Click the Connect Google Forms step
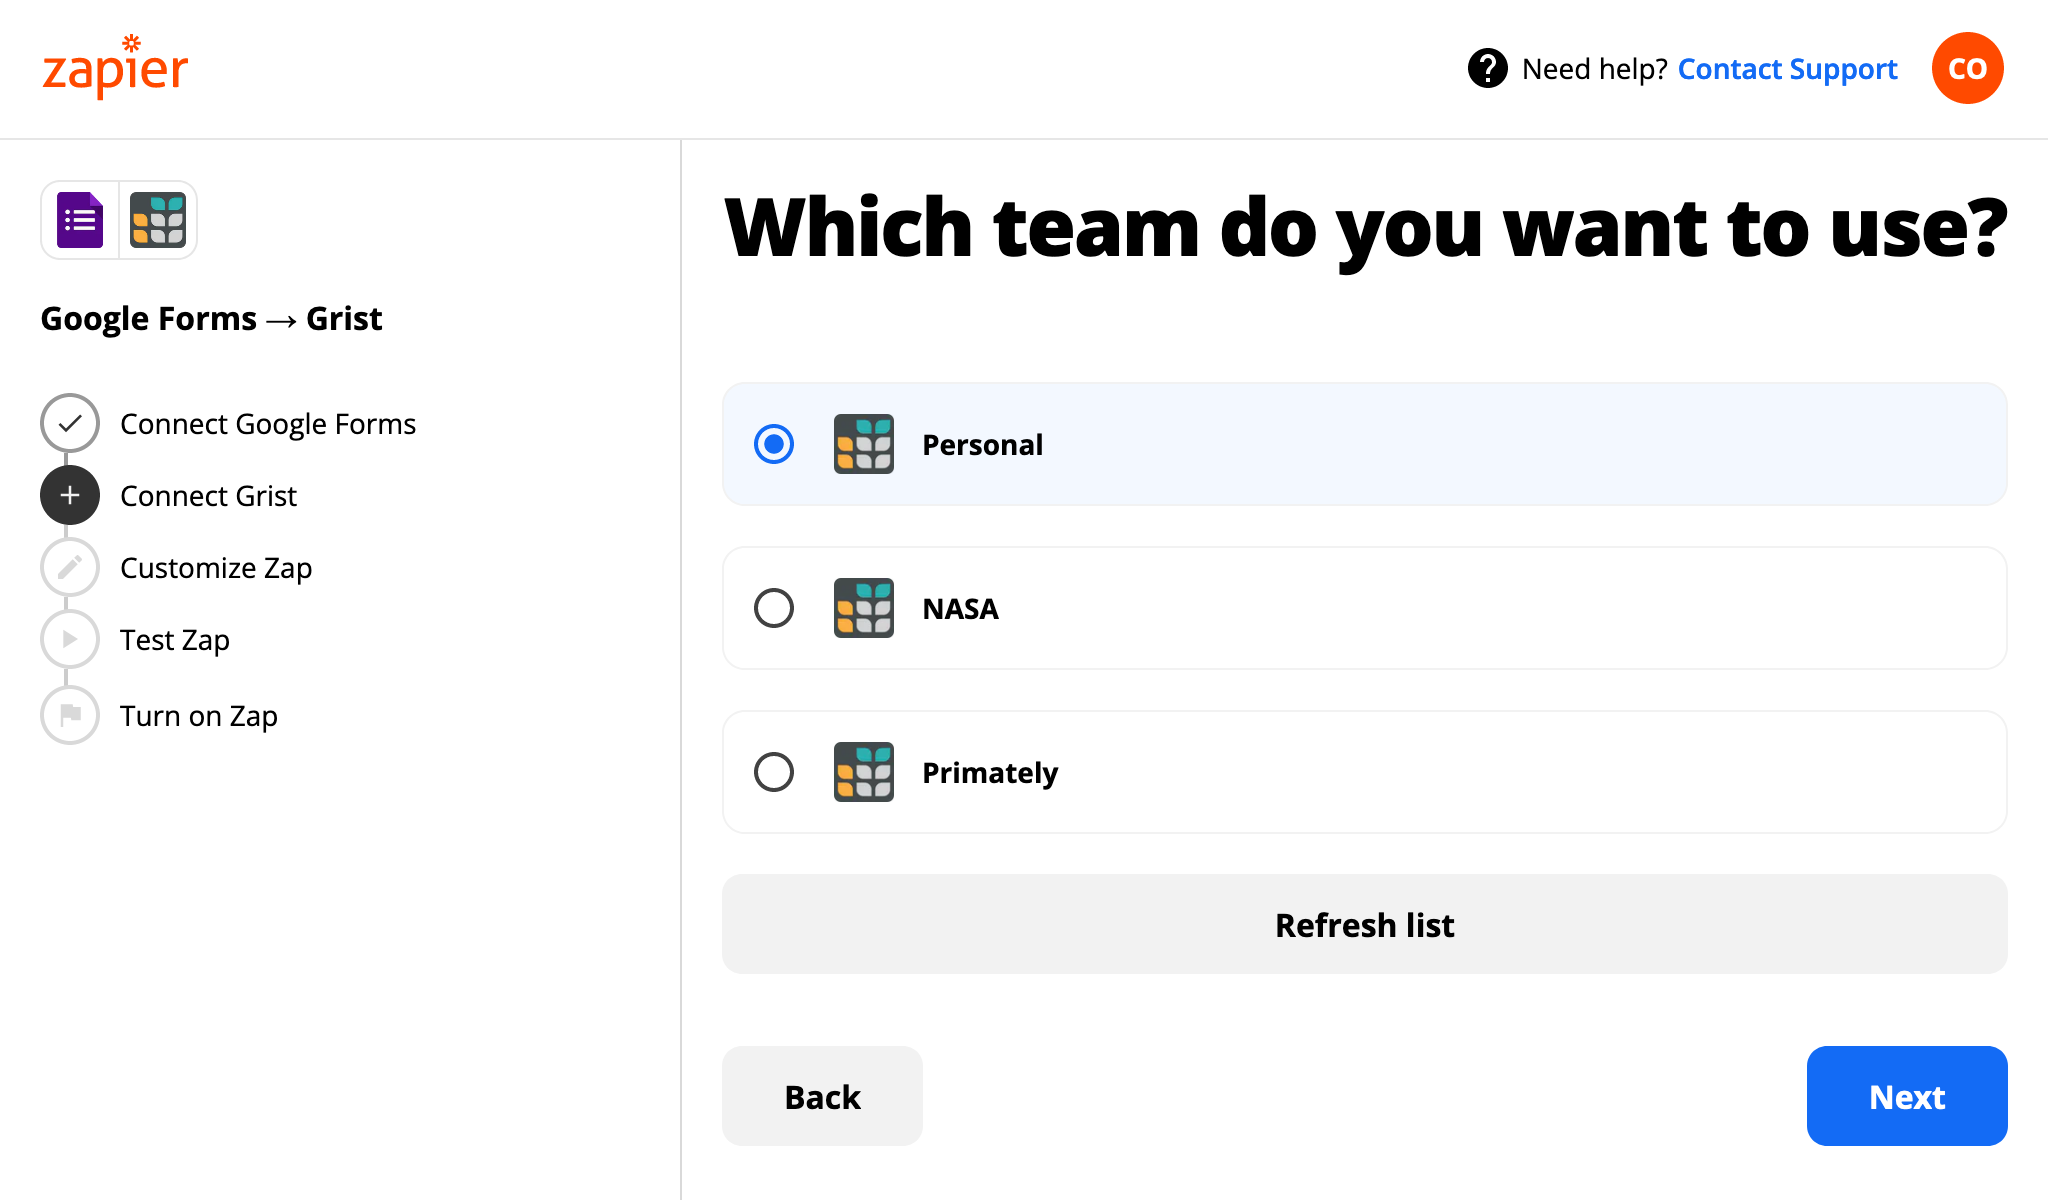The height and width of the screenshot is (1200, 2048). click(267, 421)
